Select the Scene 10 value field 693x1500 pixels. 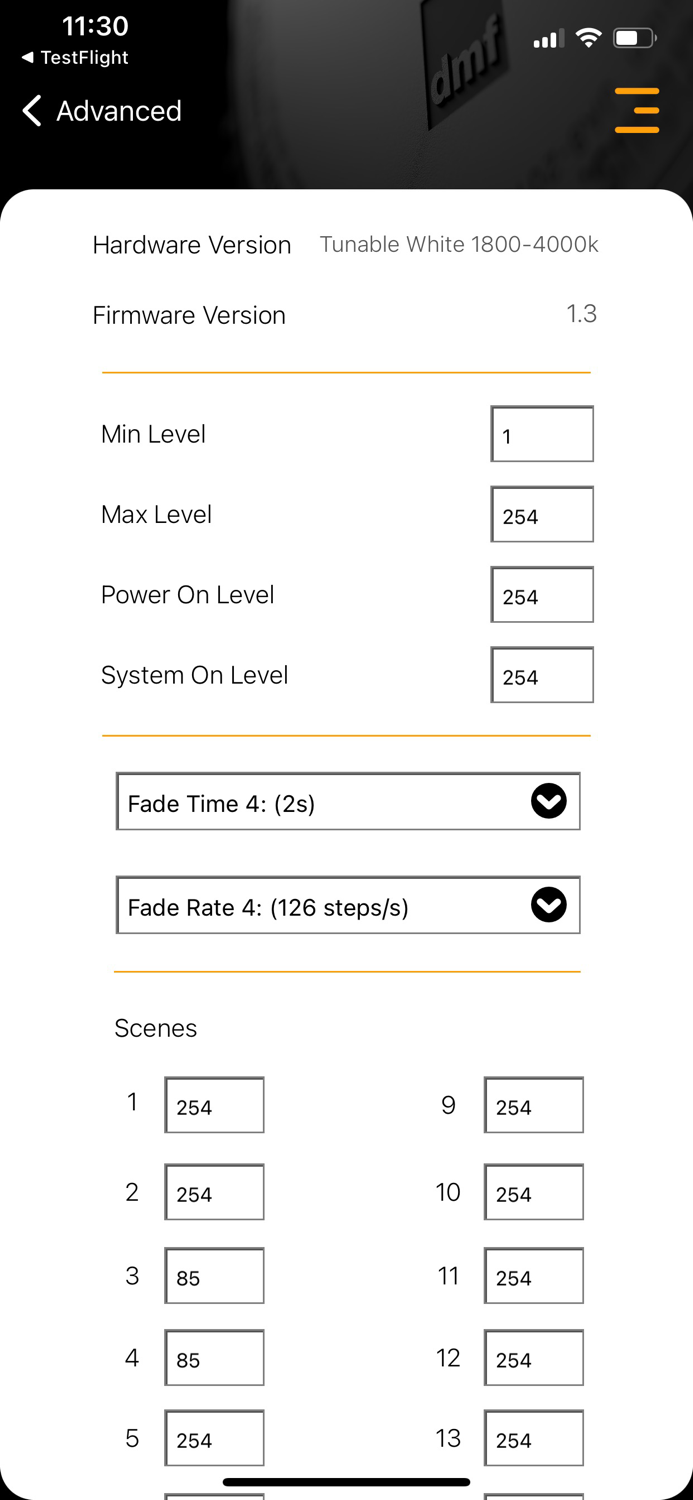(x=533, y=1192)
